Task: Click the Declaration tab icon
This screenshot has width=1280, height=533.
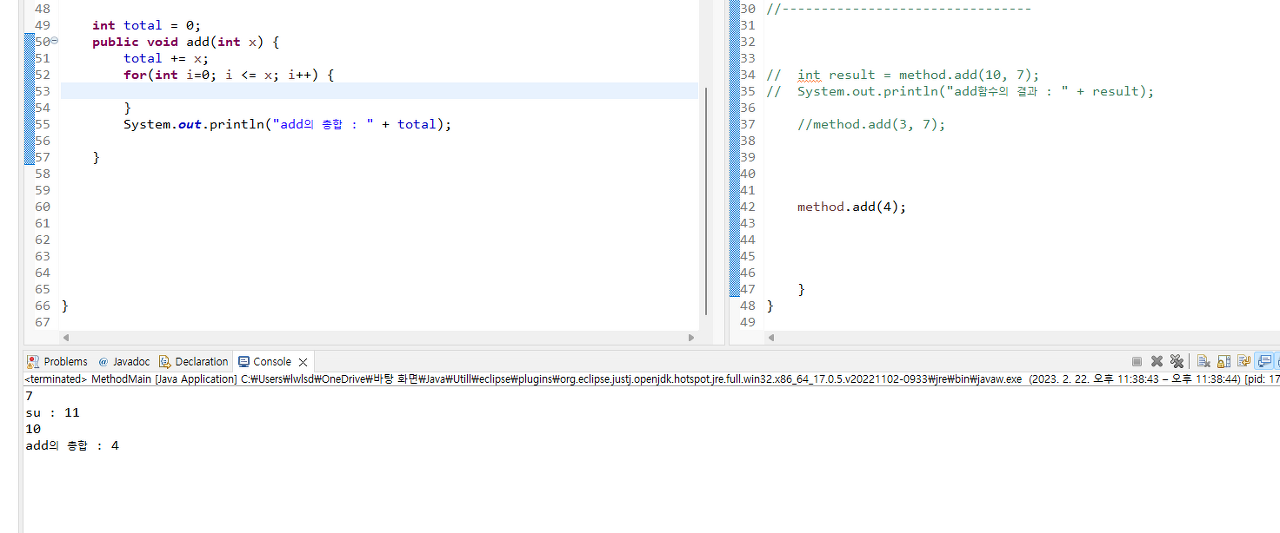Action: (x=165, y=361)
